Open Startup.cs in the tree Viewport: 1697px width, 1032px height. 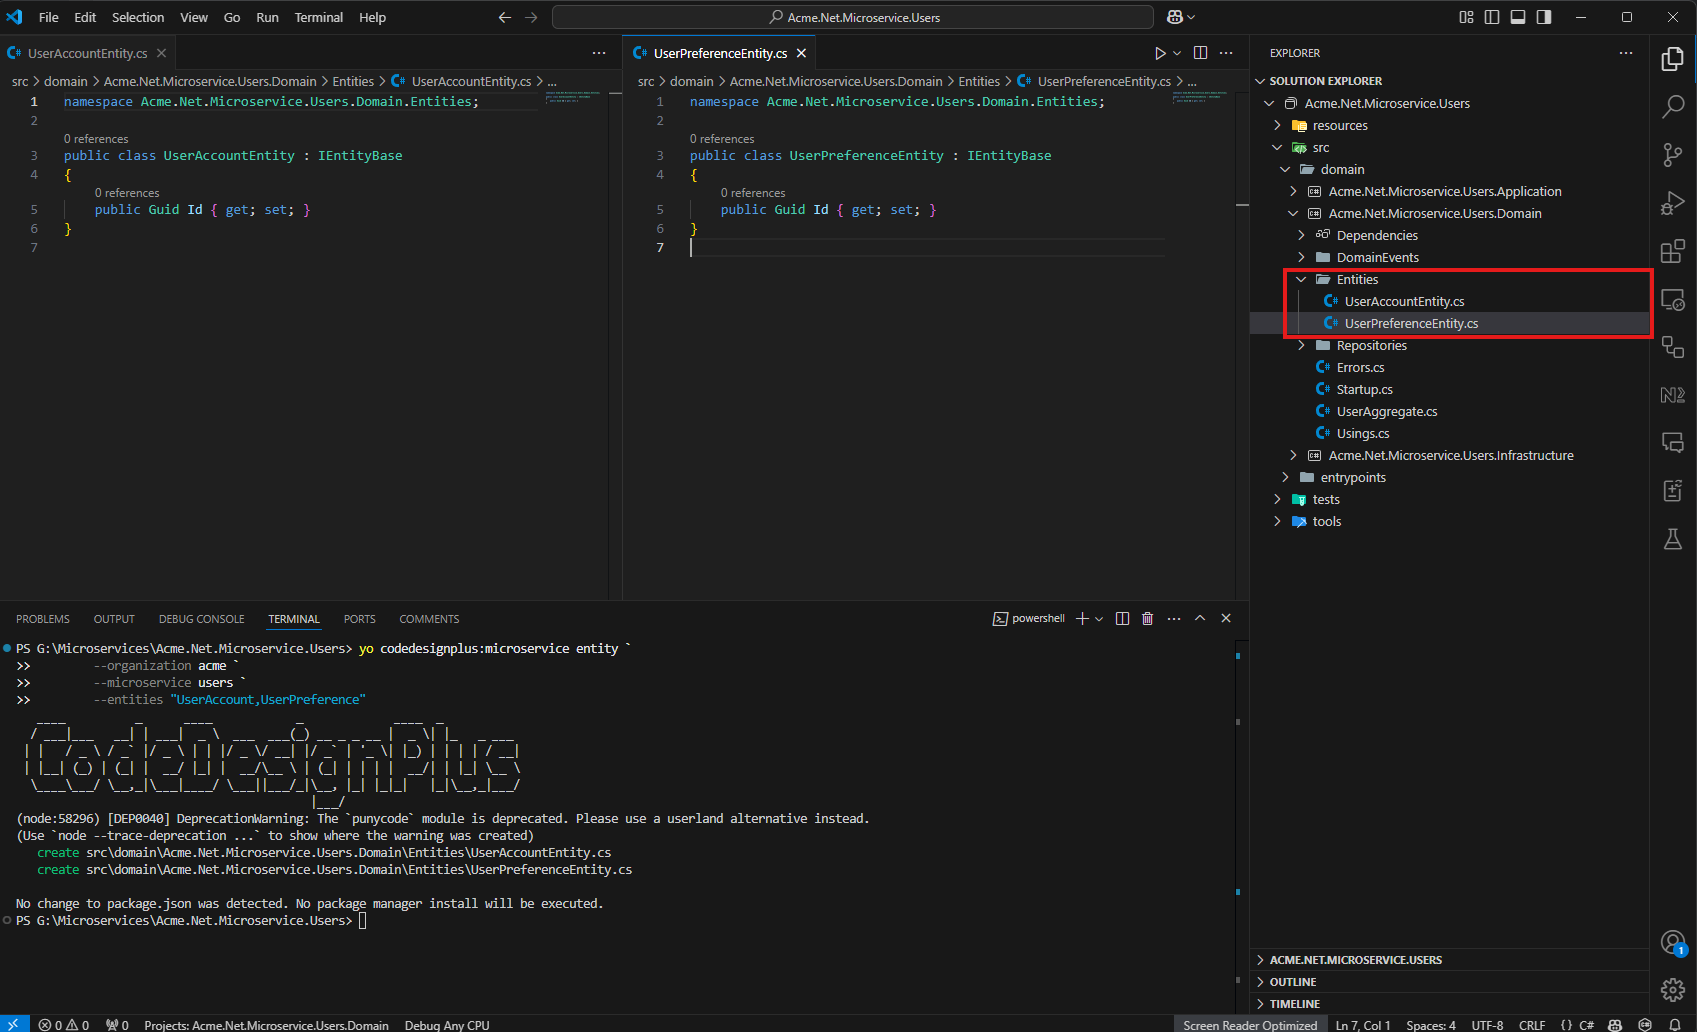tap(1364, 390)
